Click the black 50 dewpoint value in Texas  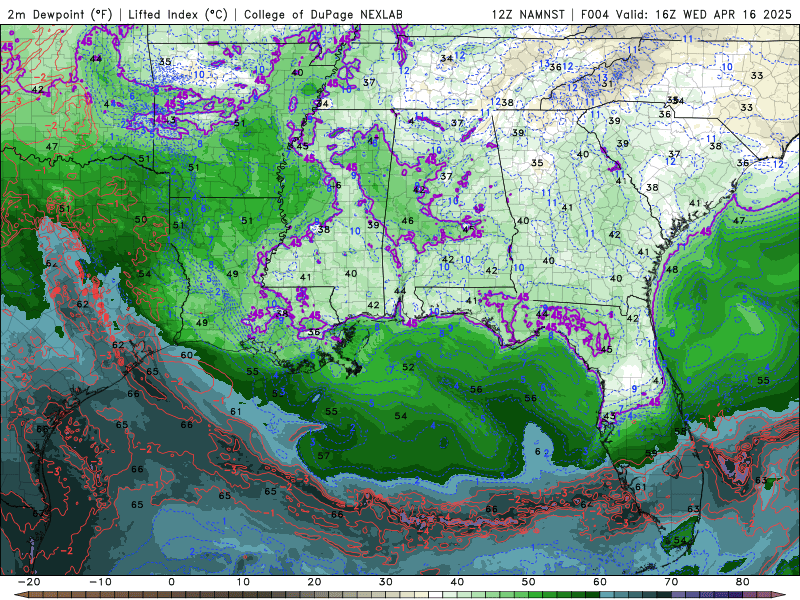pos(141,219)
